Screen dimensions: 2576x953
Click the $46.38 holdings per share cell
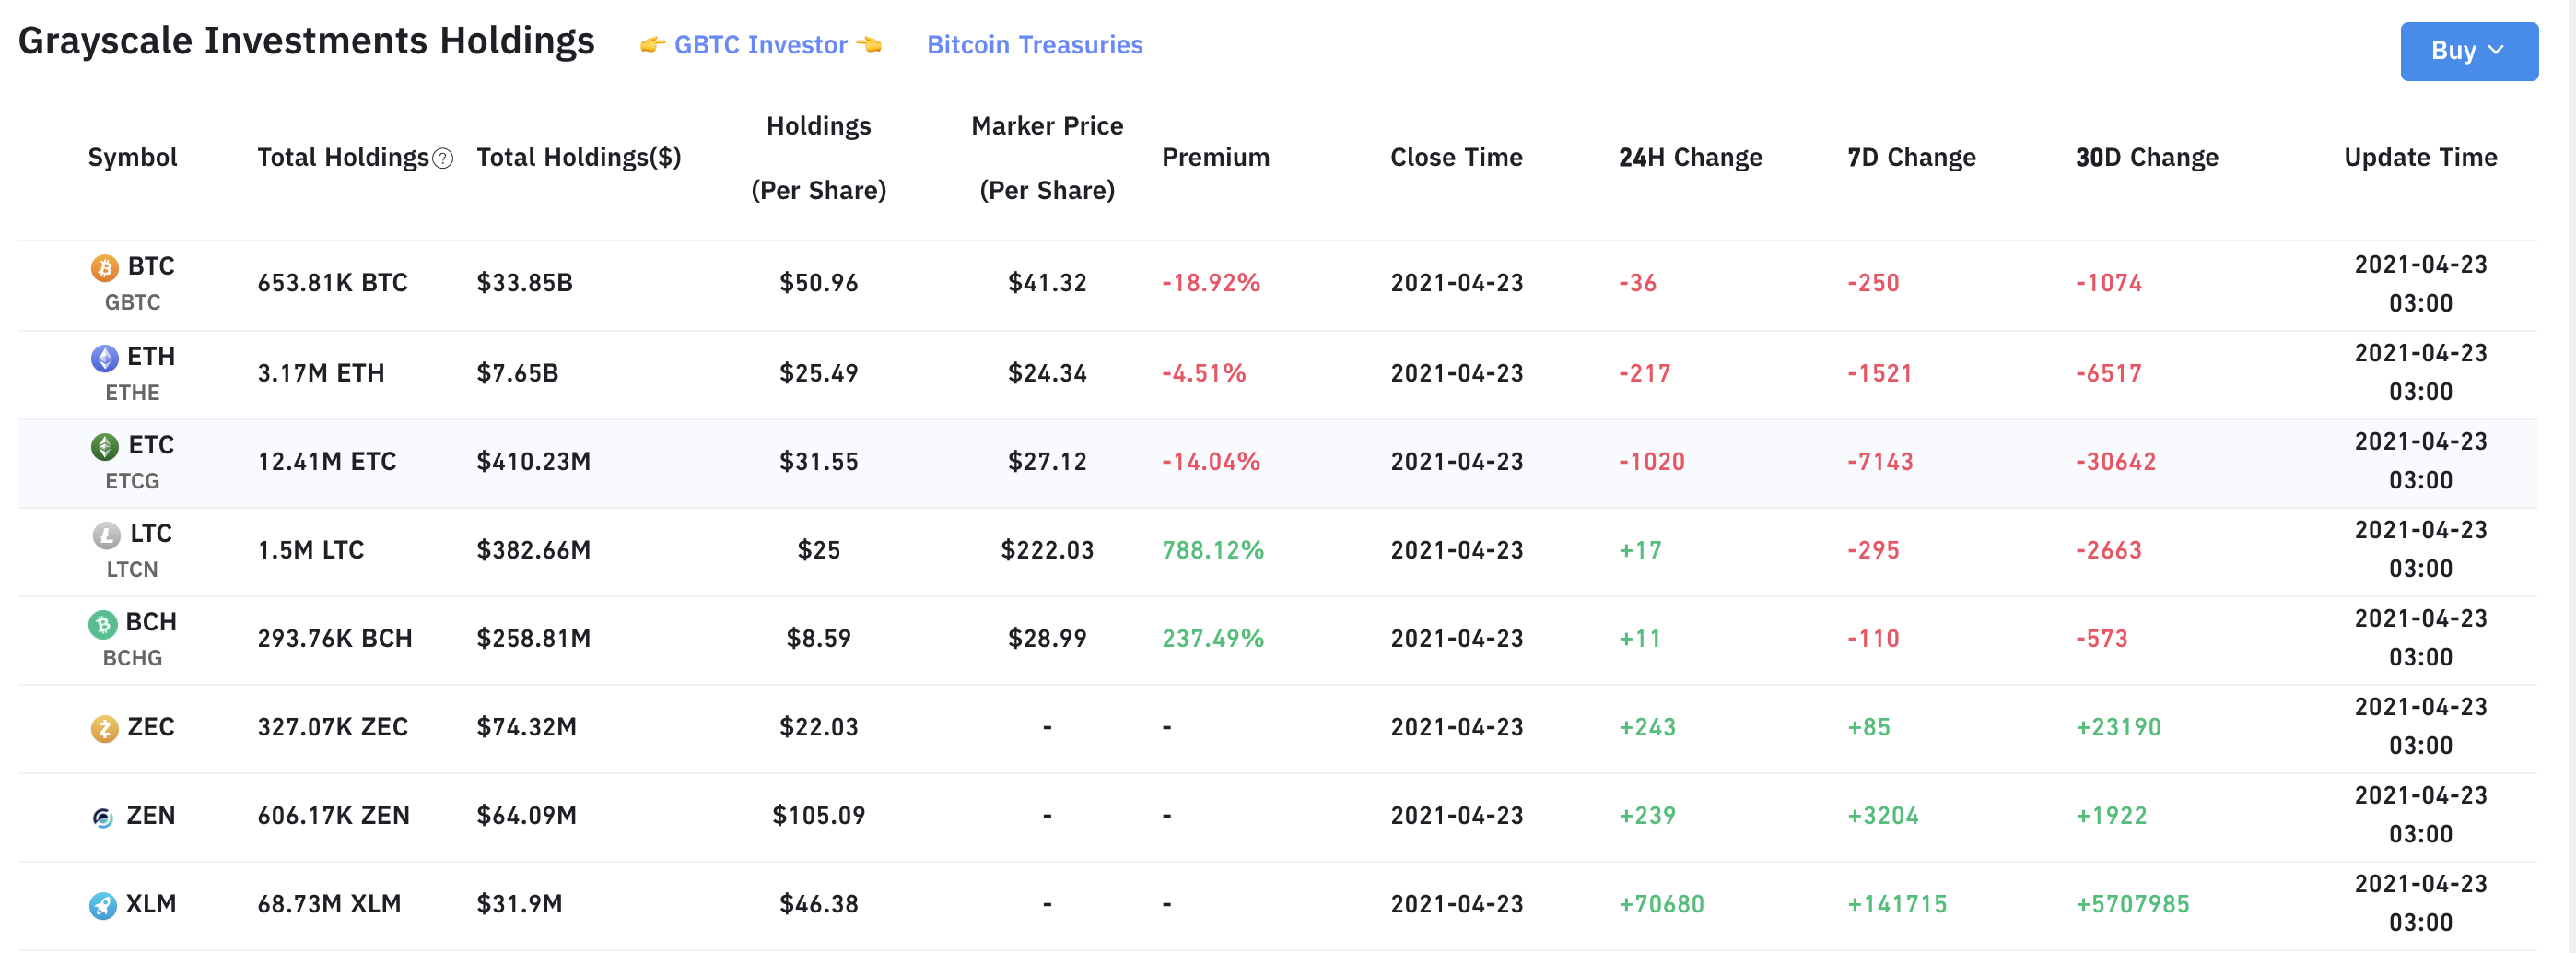(x=819, y=904)
